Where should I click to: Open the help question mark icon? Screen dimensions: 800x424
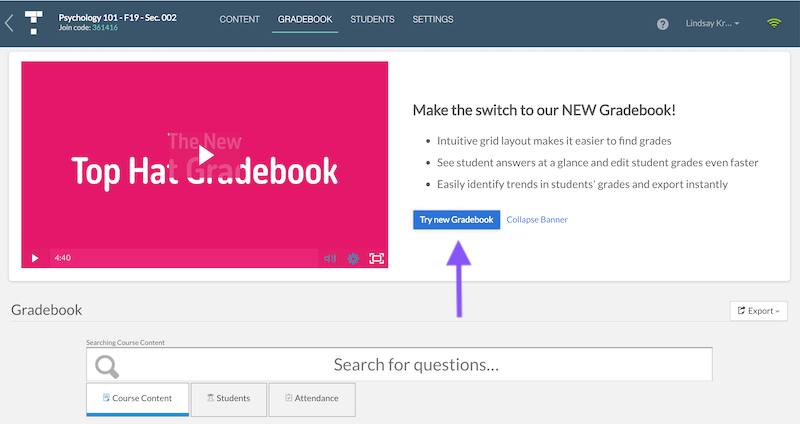click(x=662, y=24)
